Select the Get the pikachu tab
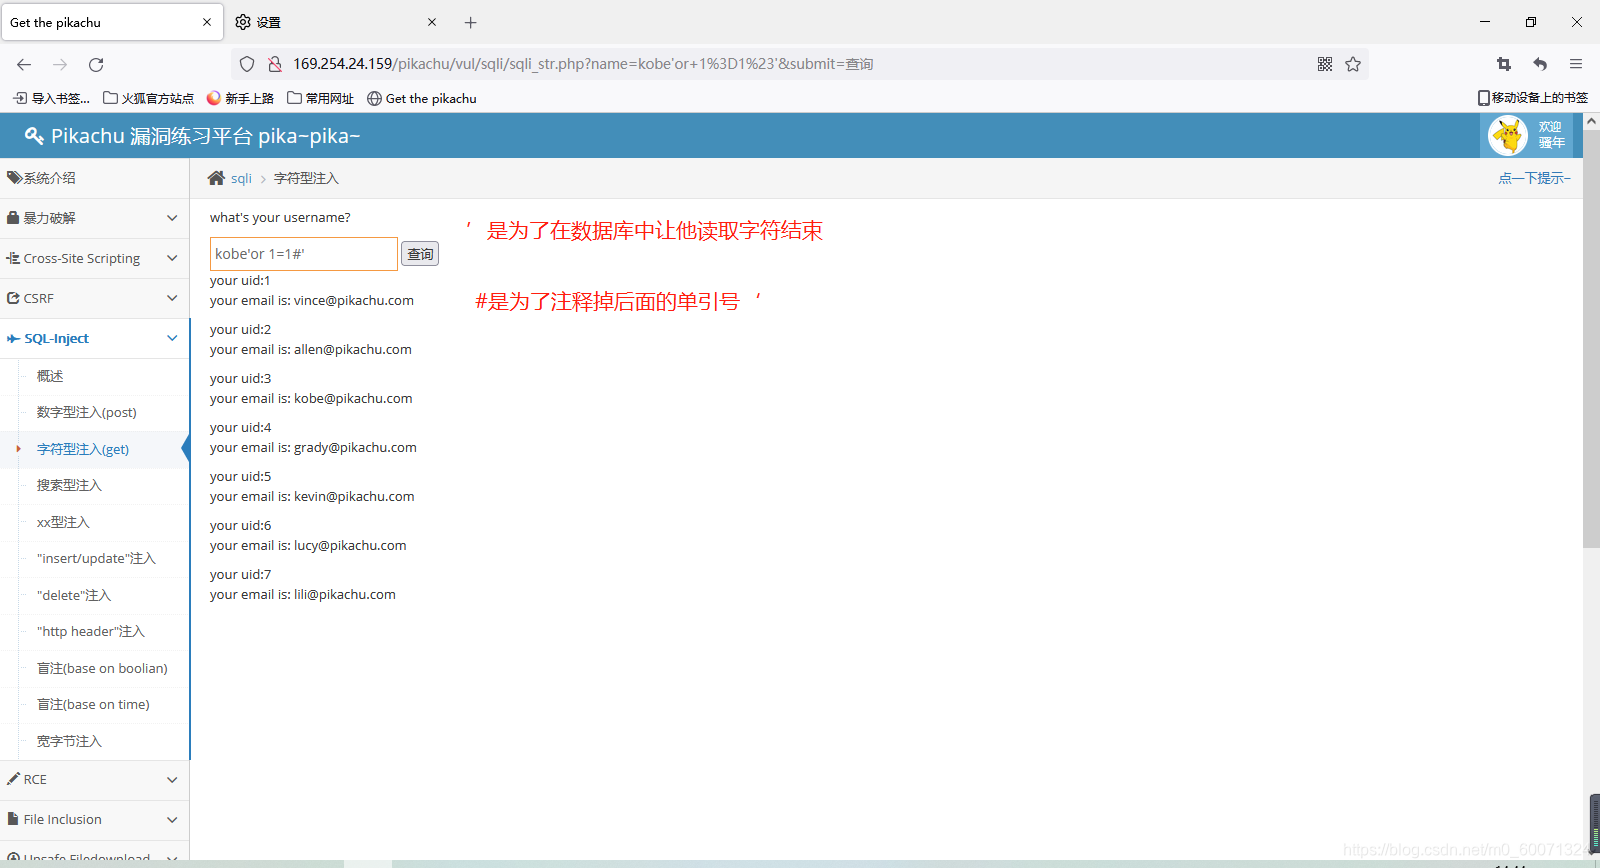 coord(111,22)
